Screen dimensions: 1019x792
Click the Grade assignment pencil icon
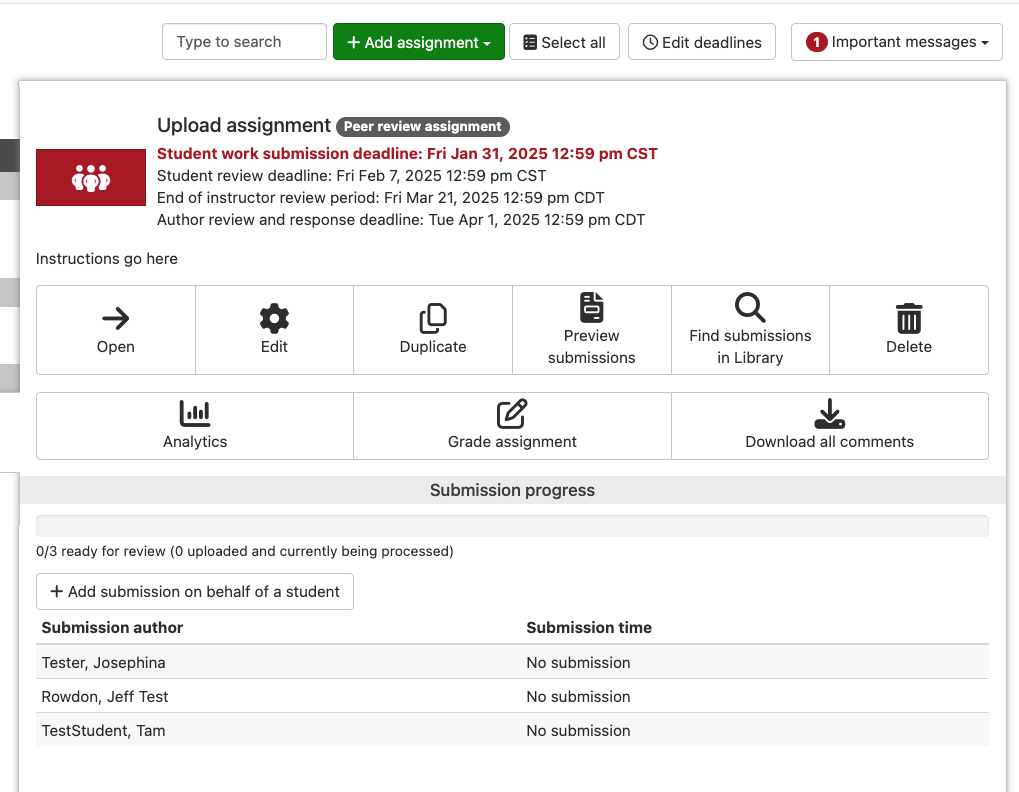click(x=512, y=413)
